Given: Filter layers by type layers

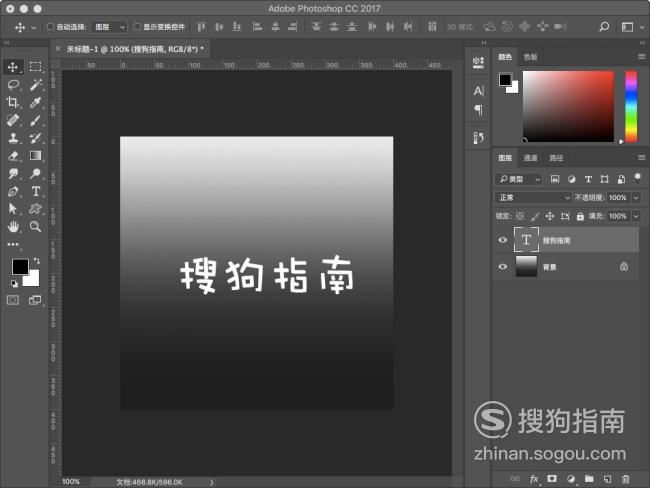Looking at the screenshot, I should 588,179.
